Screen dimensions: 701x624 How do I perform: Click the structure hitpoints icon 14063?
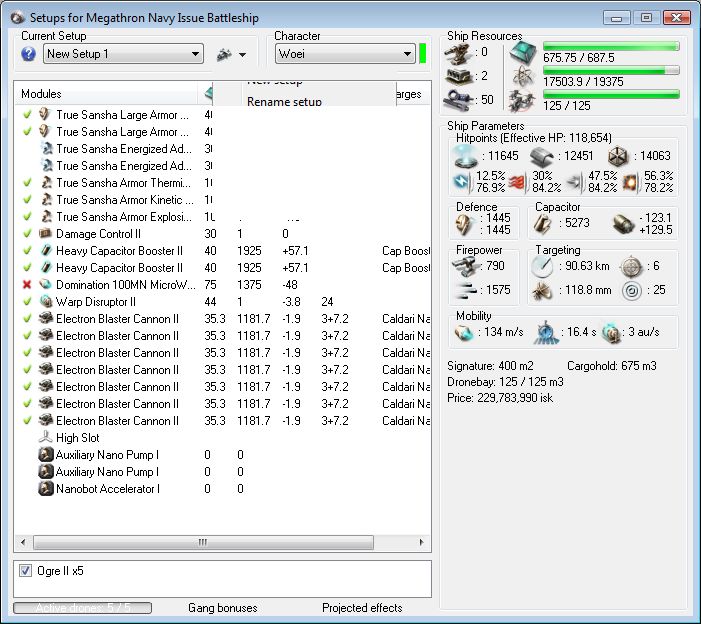coord(618,156)
